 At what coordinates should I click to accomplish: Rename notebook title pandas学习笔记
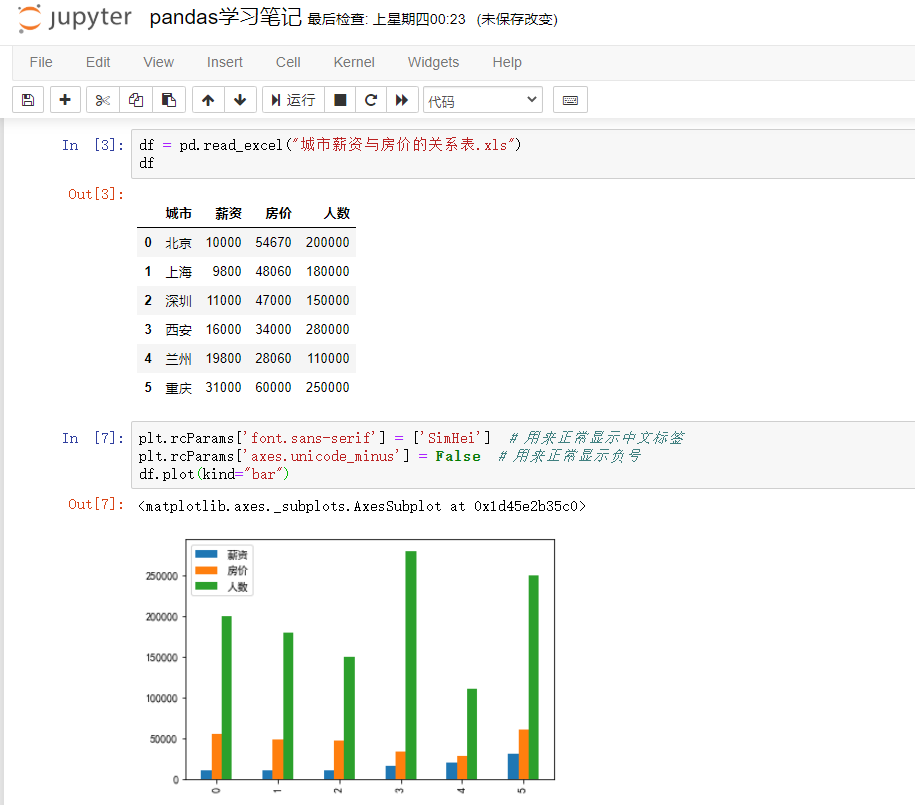226,18
